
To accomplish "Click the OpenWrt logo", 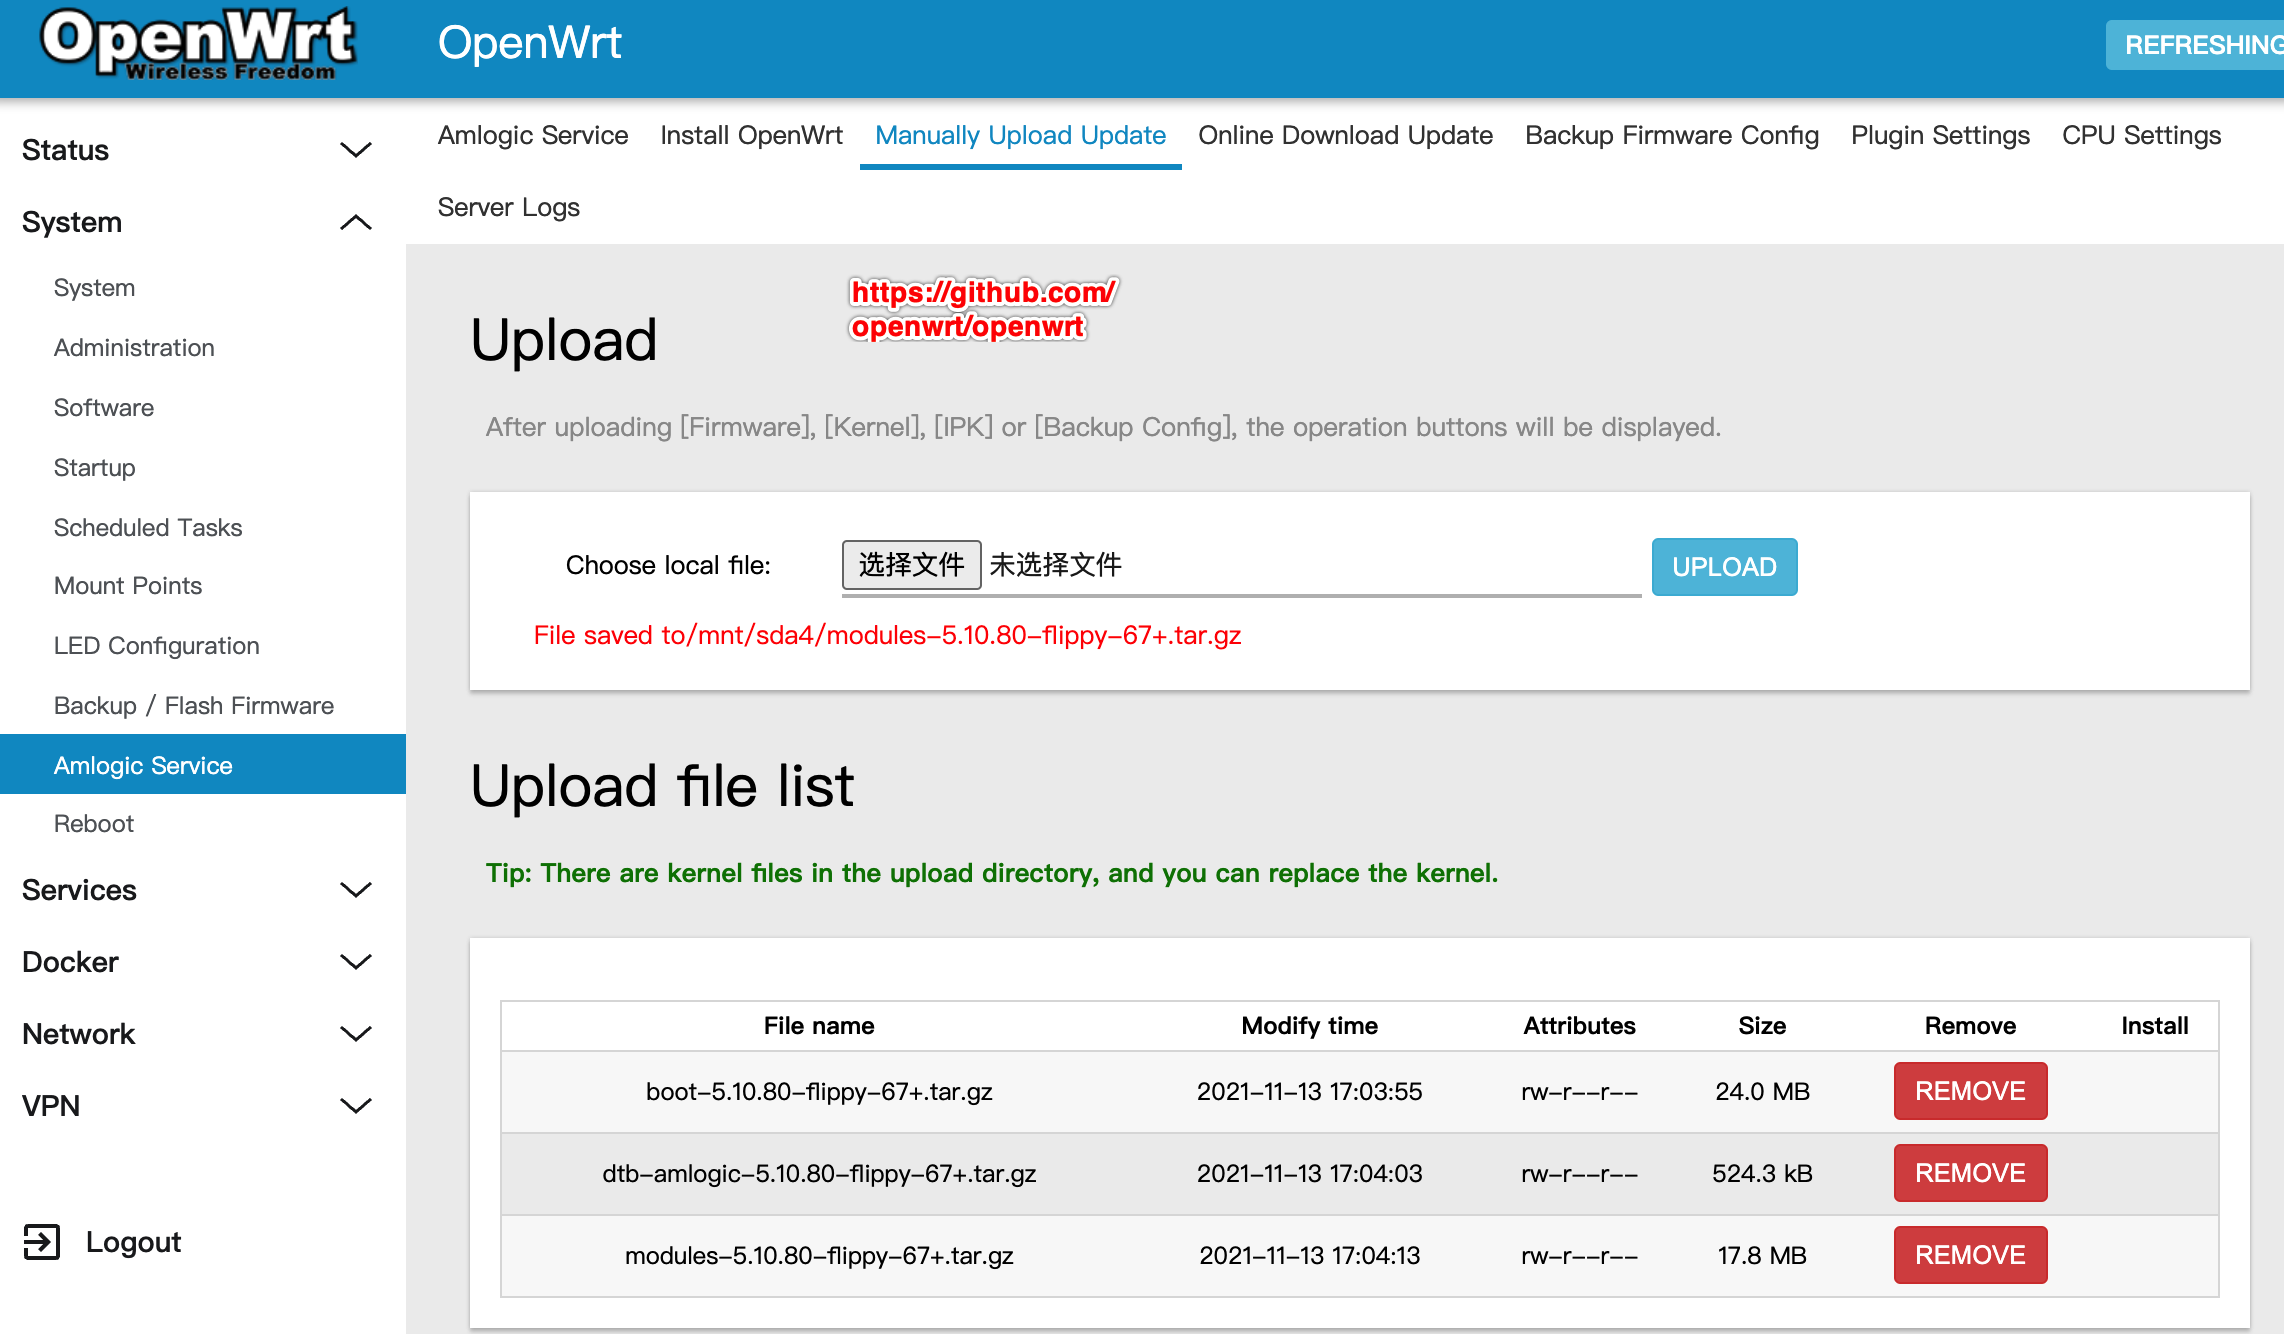I will click(195, 45).
